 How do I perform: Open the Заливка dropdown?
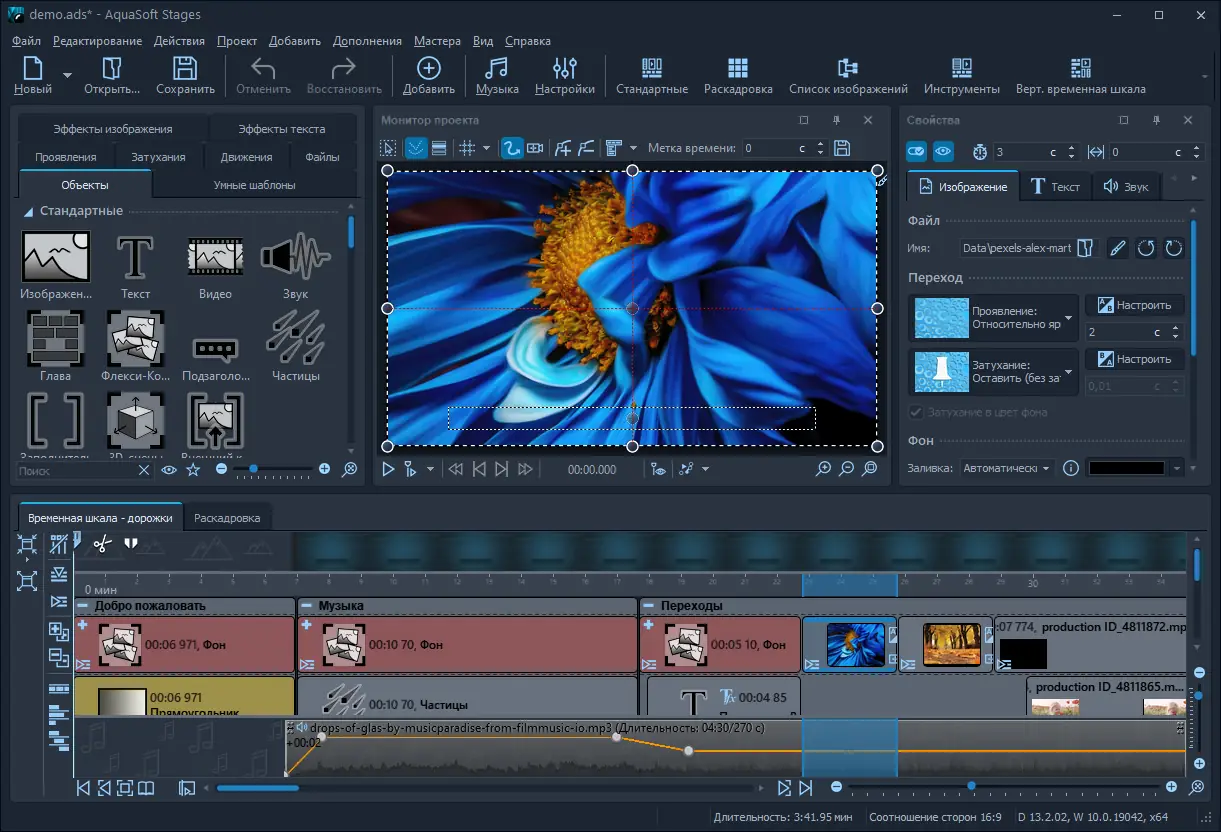(1007, 468)
